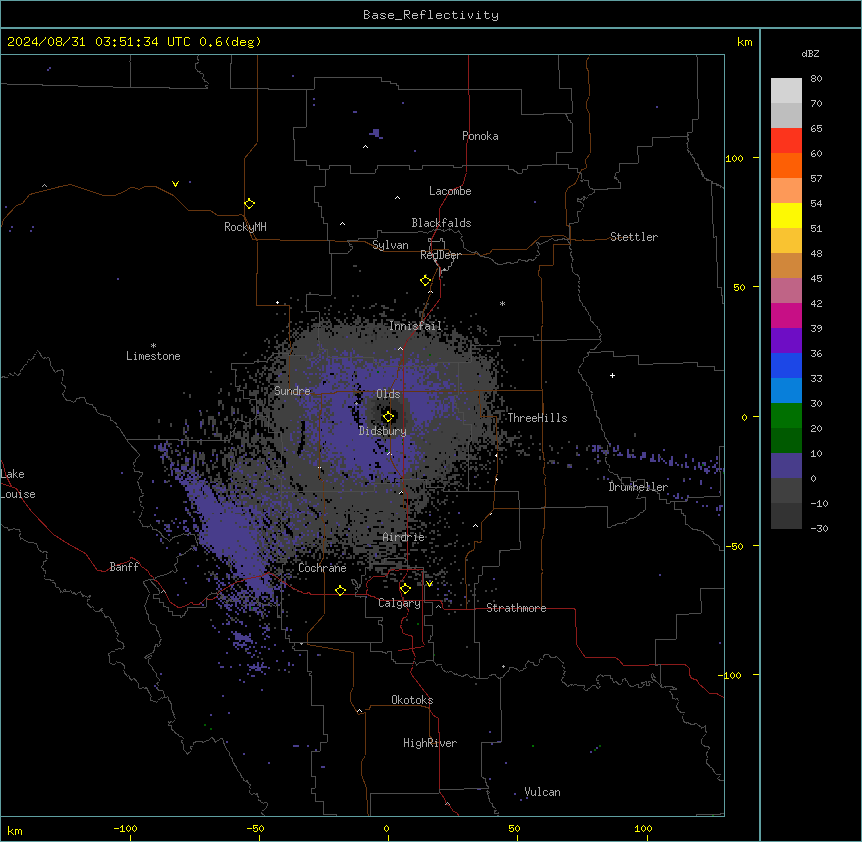Click the Sundre city label
This screenshot has height=842, width=862.
point(292,391)
